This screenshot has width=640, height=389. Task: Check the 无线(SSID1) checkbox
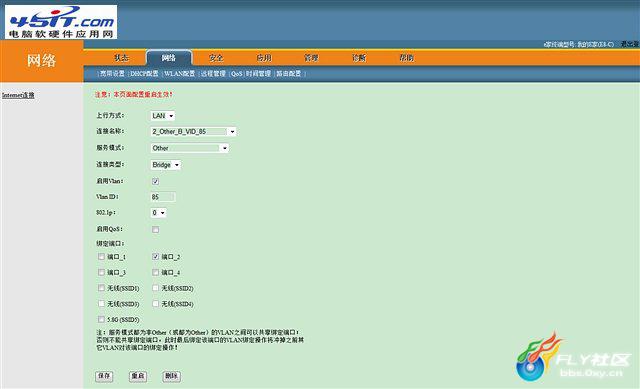tap(101, 288)
